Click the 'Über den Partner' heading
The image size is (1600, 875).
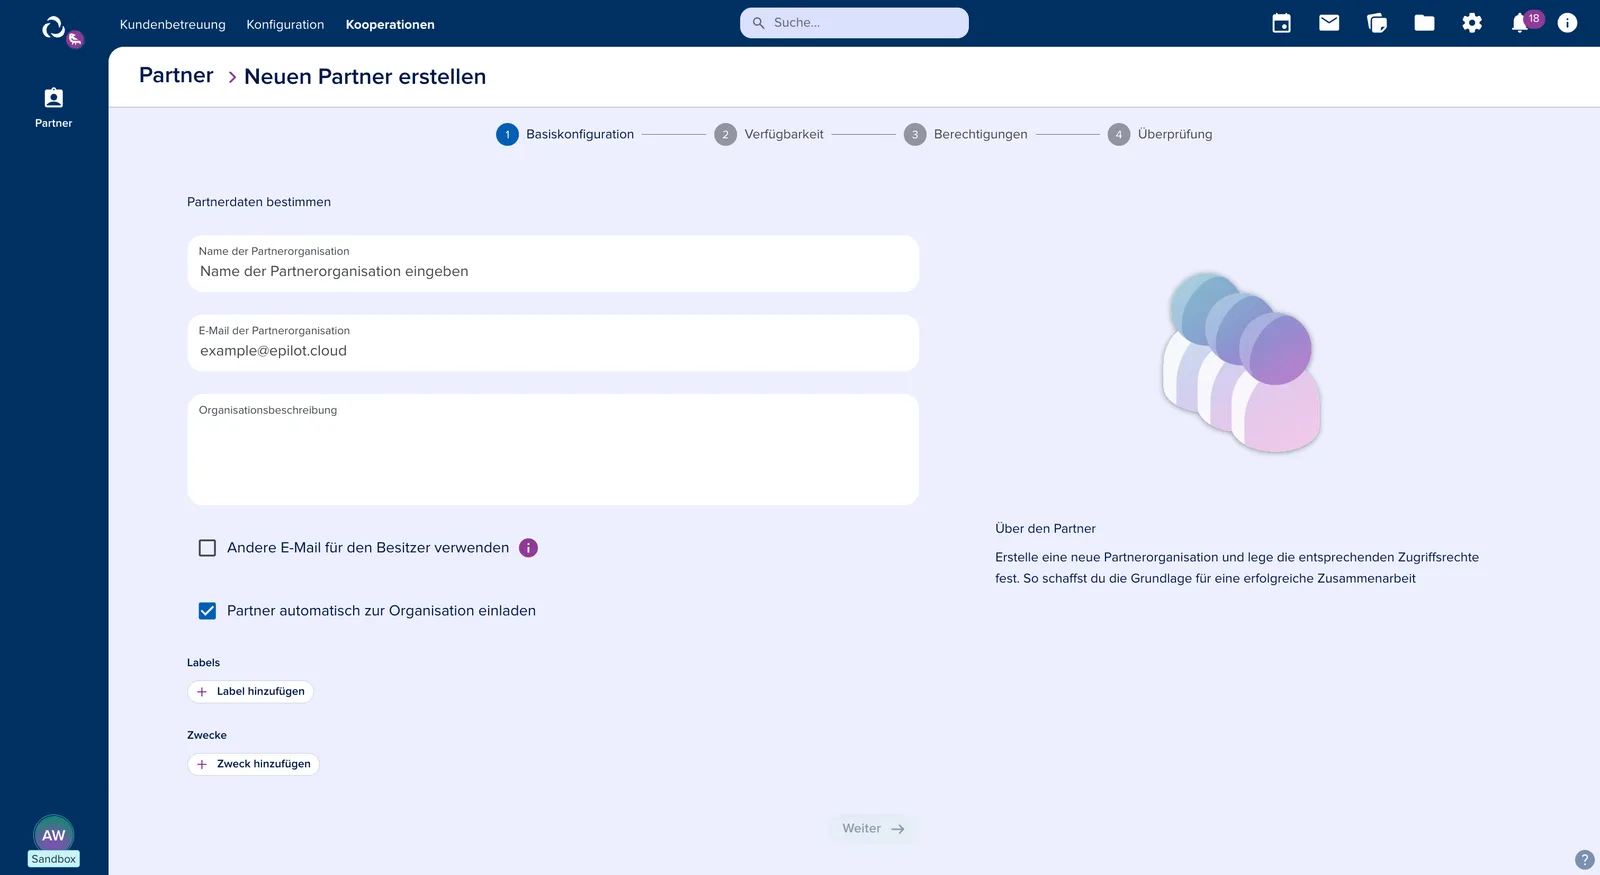tap(1045, 529)
